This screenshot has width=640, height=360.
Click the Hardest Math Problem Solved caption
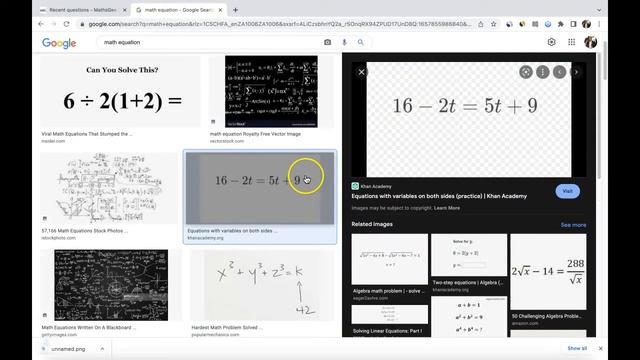coord(227,327)
